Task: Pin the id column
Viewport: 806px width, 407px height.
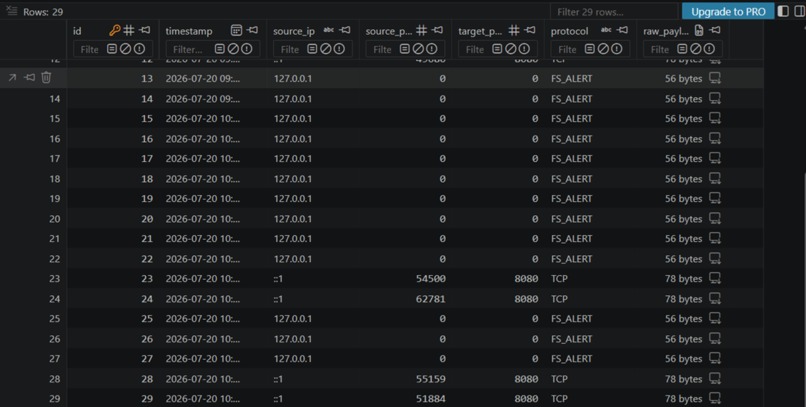Action: [x=145, y=30]
